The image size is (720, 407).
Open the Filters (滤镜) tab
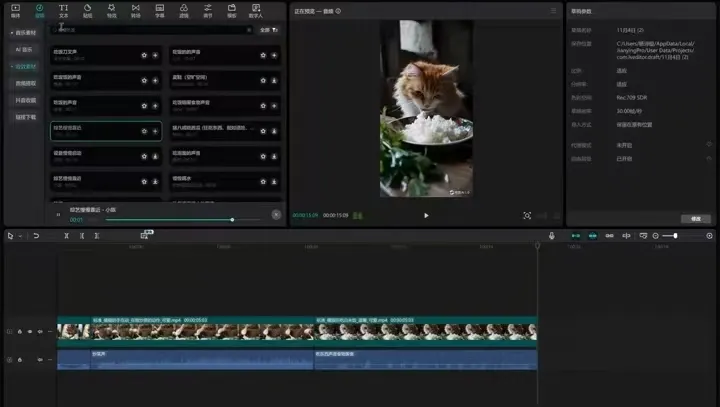click(x=184, y=11)
